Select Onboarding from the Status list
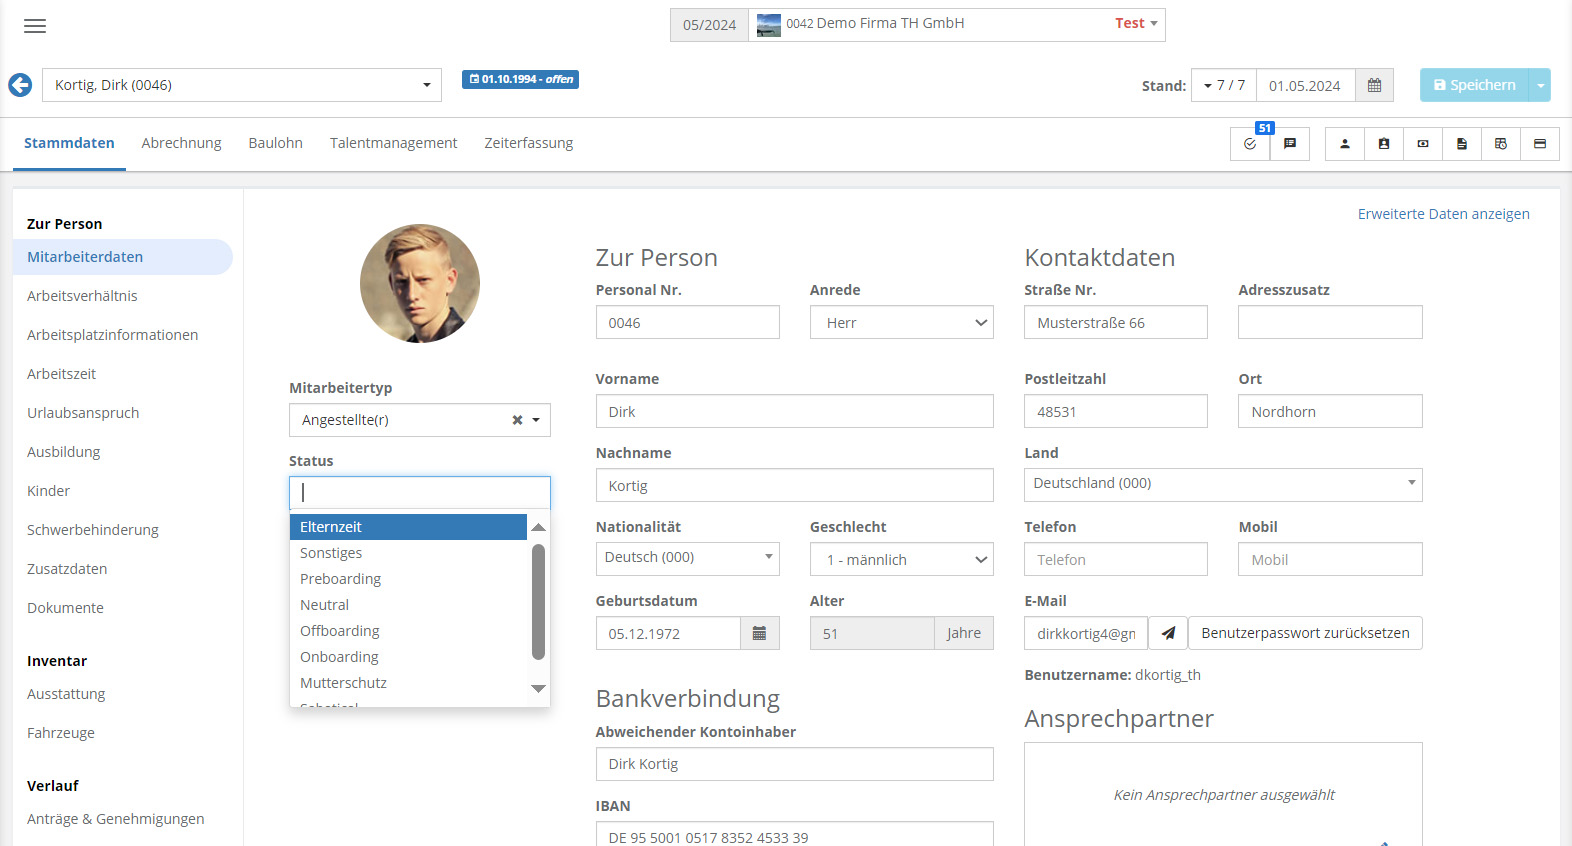This screenshot has width=1572, height=846. pyautogui.click(x=339, y=657)
